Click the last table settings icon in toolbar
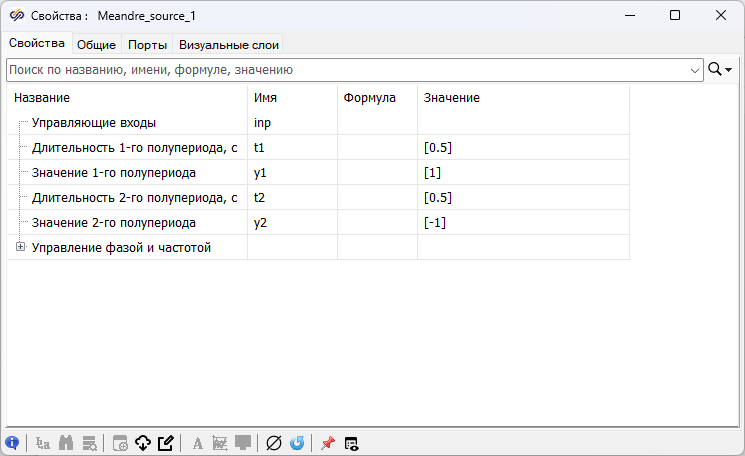Screen dimensions: 745x456 [351, 443]
